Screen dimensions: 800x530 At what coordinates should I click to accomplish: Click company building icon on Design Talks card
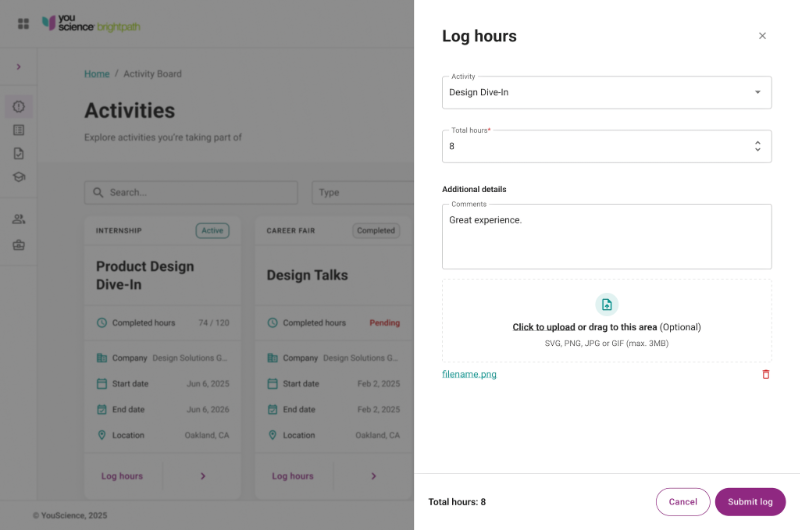tap(273, 358)
